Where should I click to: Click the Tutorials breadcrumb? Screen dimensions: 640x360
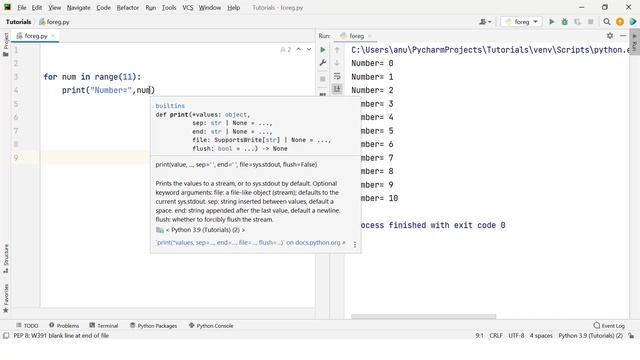coord(18,22)
